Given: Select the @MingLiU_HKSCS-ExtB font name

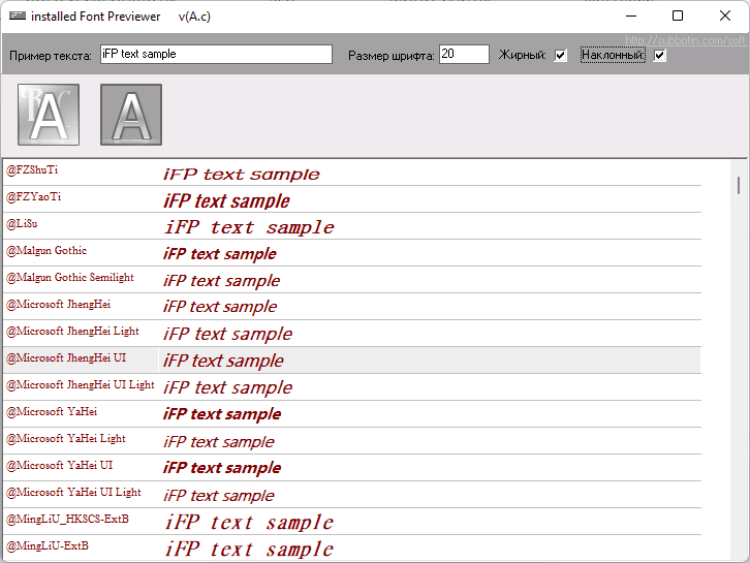Looking at the screenshot, I should click(67, 519).
